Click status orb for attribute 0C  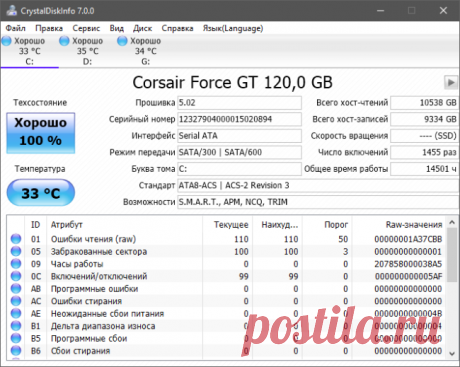pos(16,276)
